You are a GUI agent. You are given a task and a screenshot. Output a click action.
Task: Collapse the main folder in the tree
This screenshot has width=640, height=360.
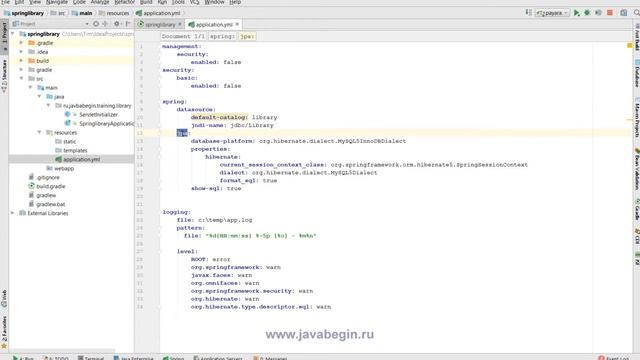pos(31,88)
